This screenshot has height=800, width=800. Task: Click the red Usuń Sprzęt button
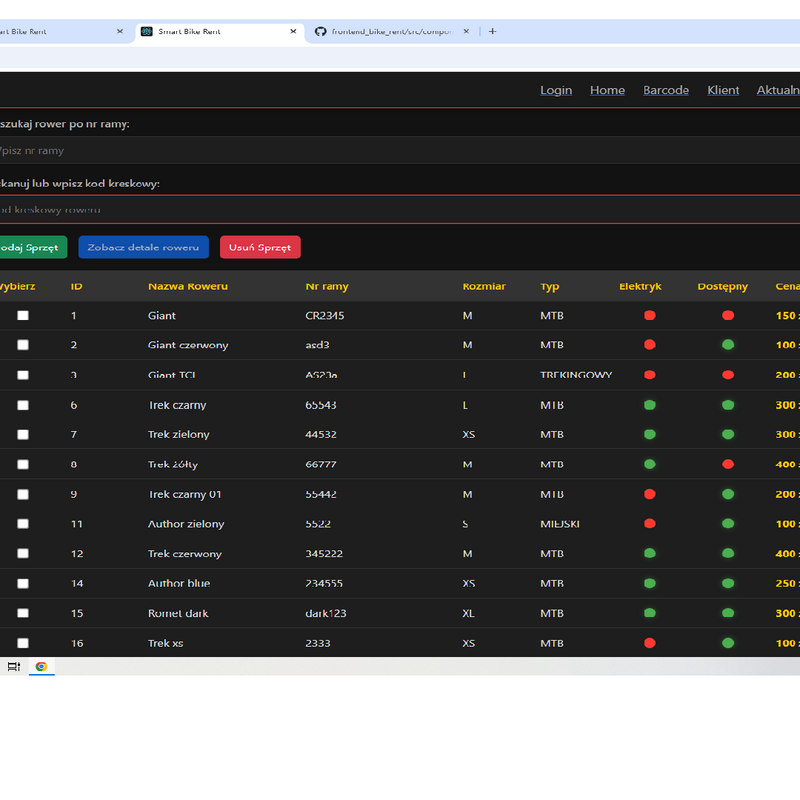(x=260, y=247)
